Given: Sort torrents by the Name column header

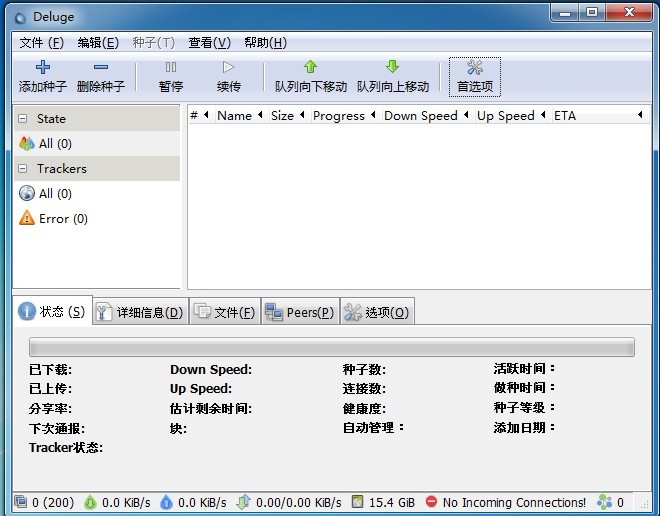Looking at the screenshot, I should 234,116.
